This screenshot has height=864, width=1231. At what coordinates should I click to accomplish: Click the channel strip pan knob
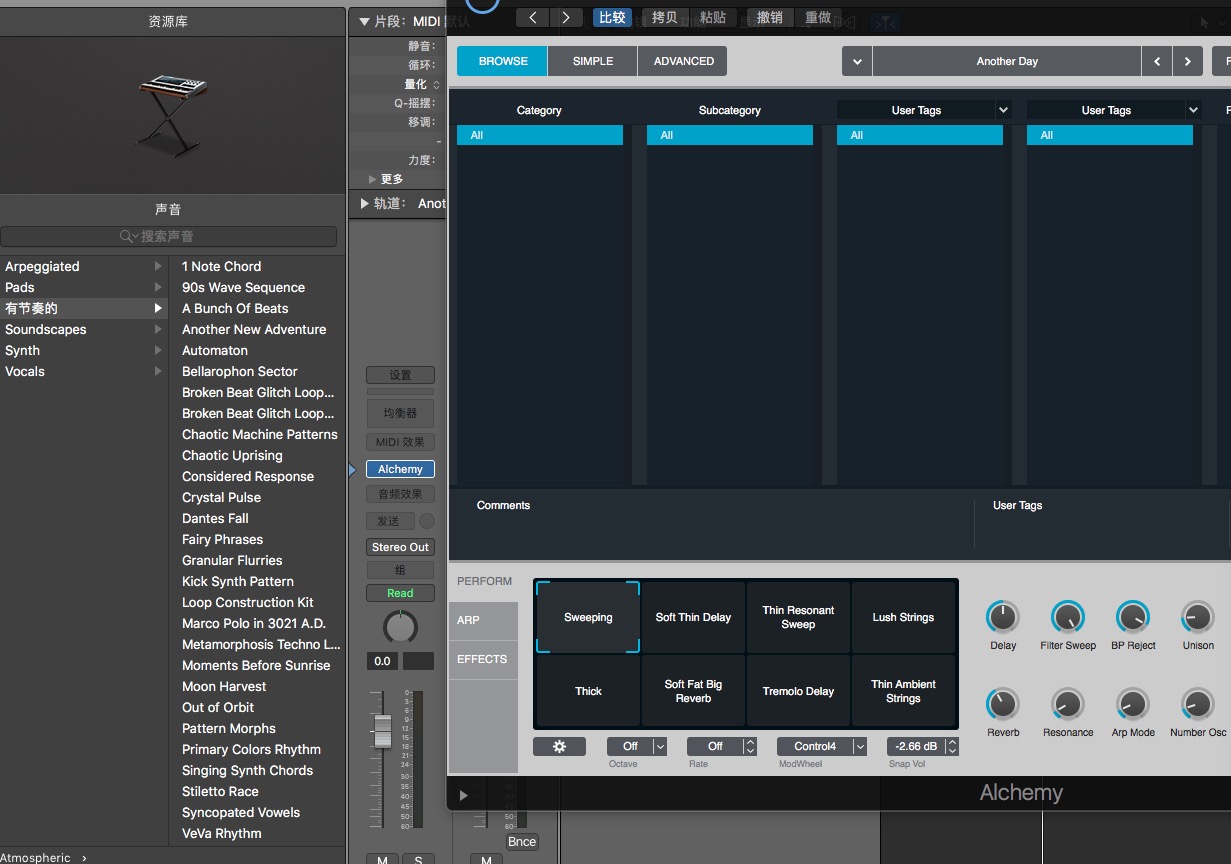400,628
